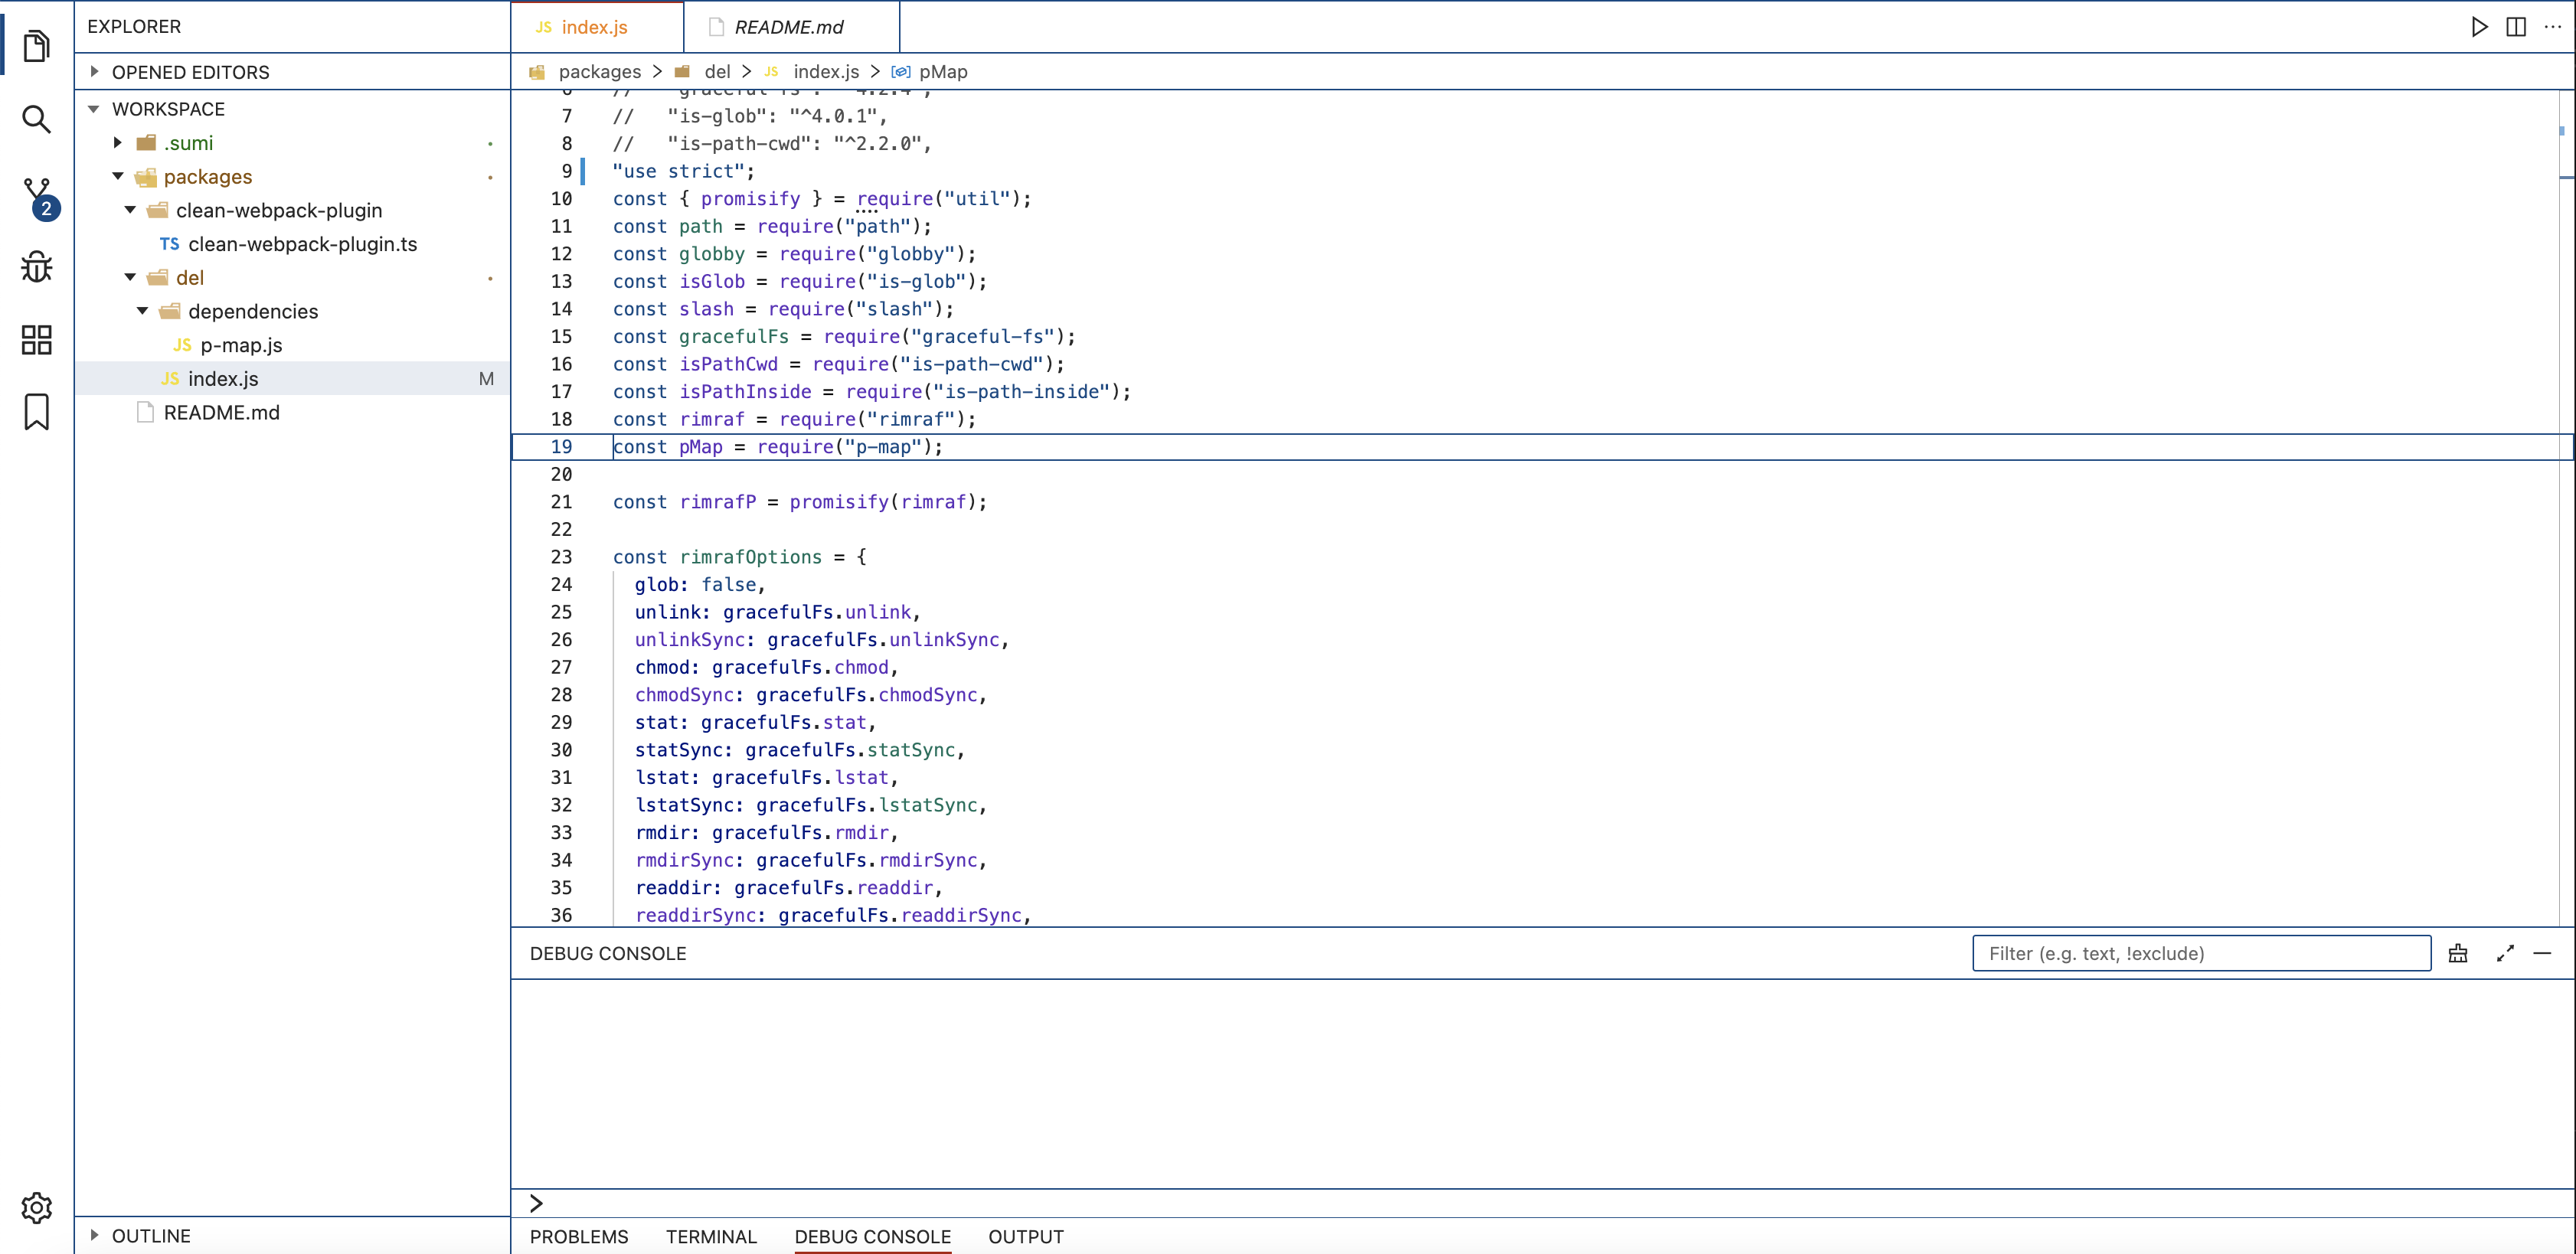
Task: Open clean-webpack-plugin.ts in the file tree
Action: click(x=293, y=244)
